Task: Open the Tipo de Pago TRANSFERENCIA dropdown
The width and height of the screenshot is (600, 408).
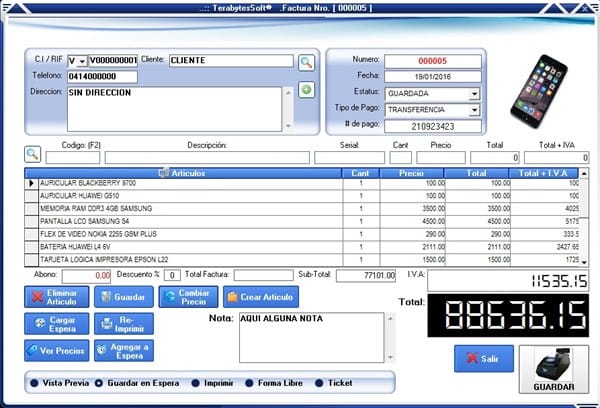Action: pos(474,110)
